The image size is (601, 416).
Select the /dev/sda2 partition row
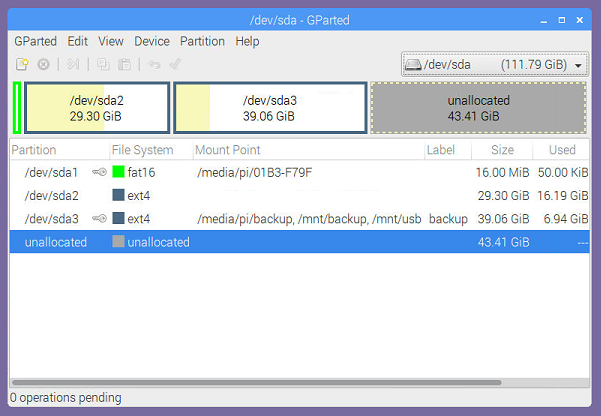(299, 196)
